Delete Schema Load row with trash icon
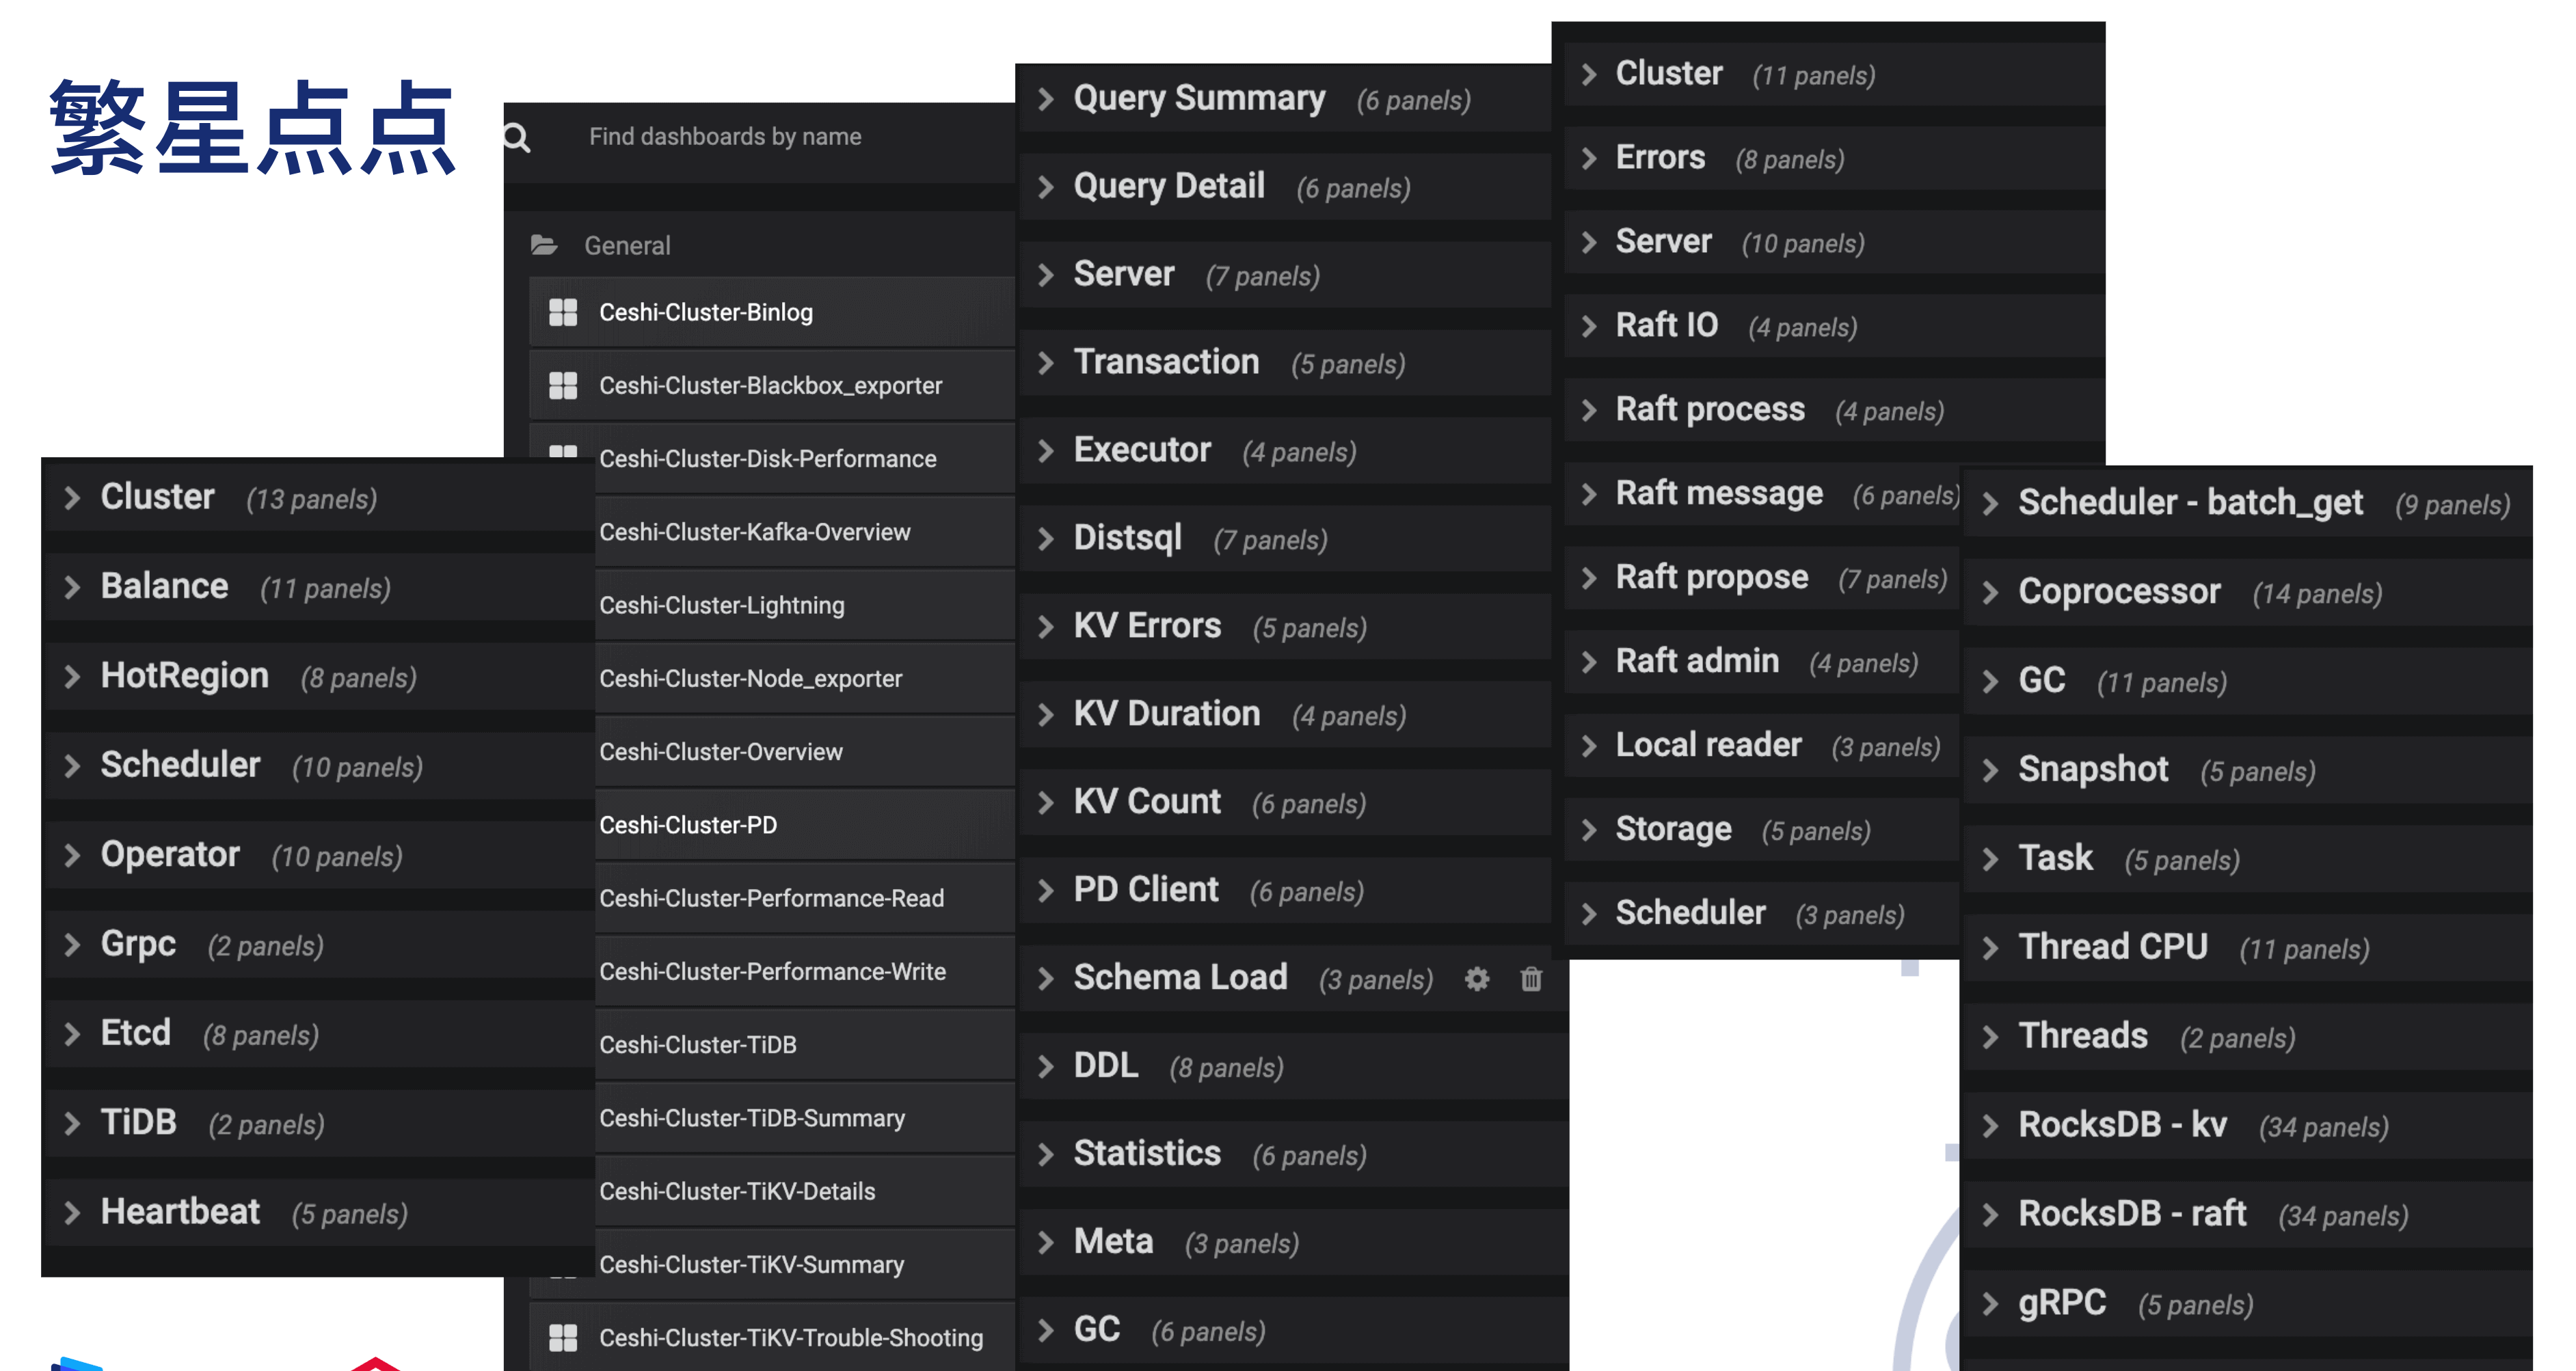The width and height of the screenshot is (2576, 1371). click(1531, 979)
